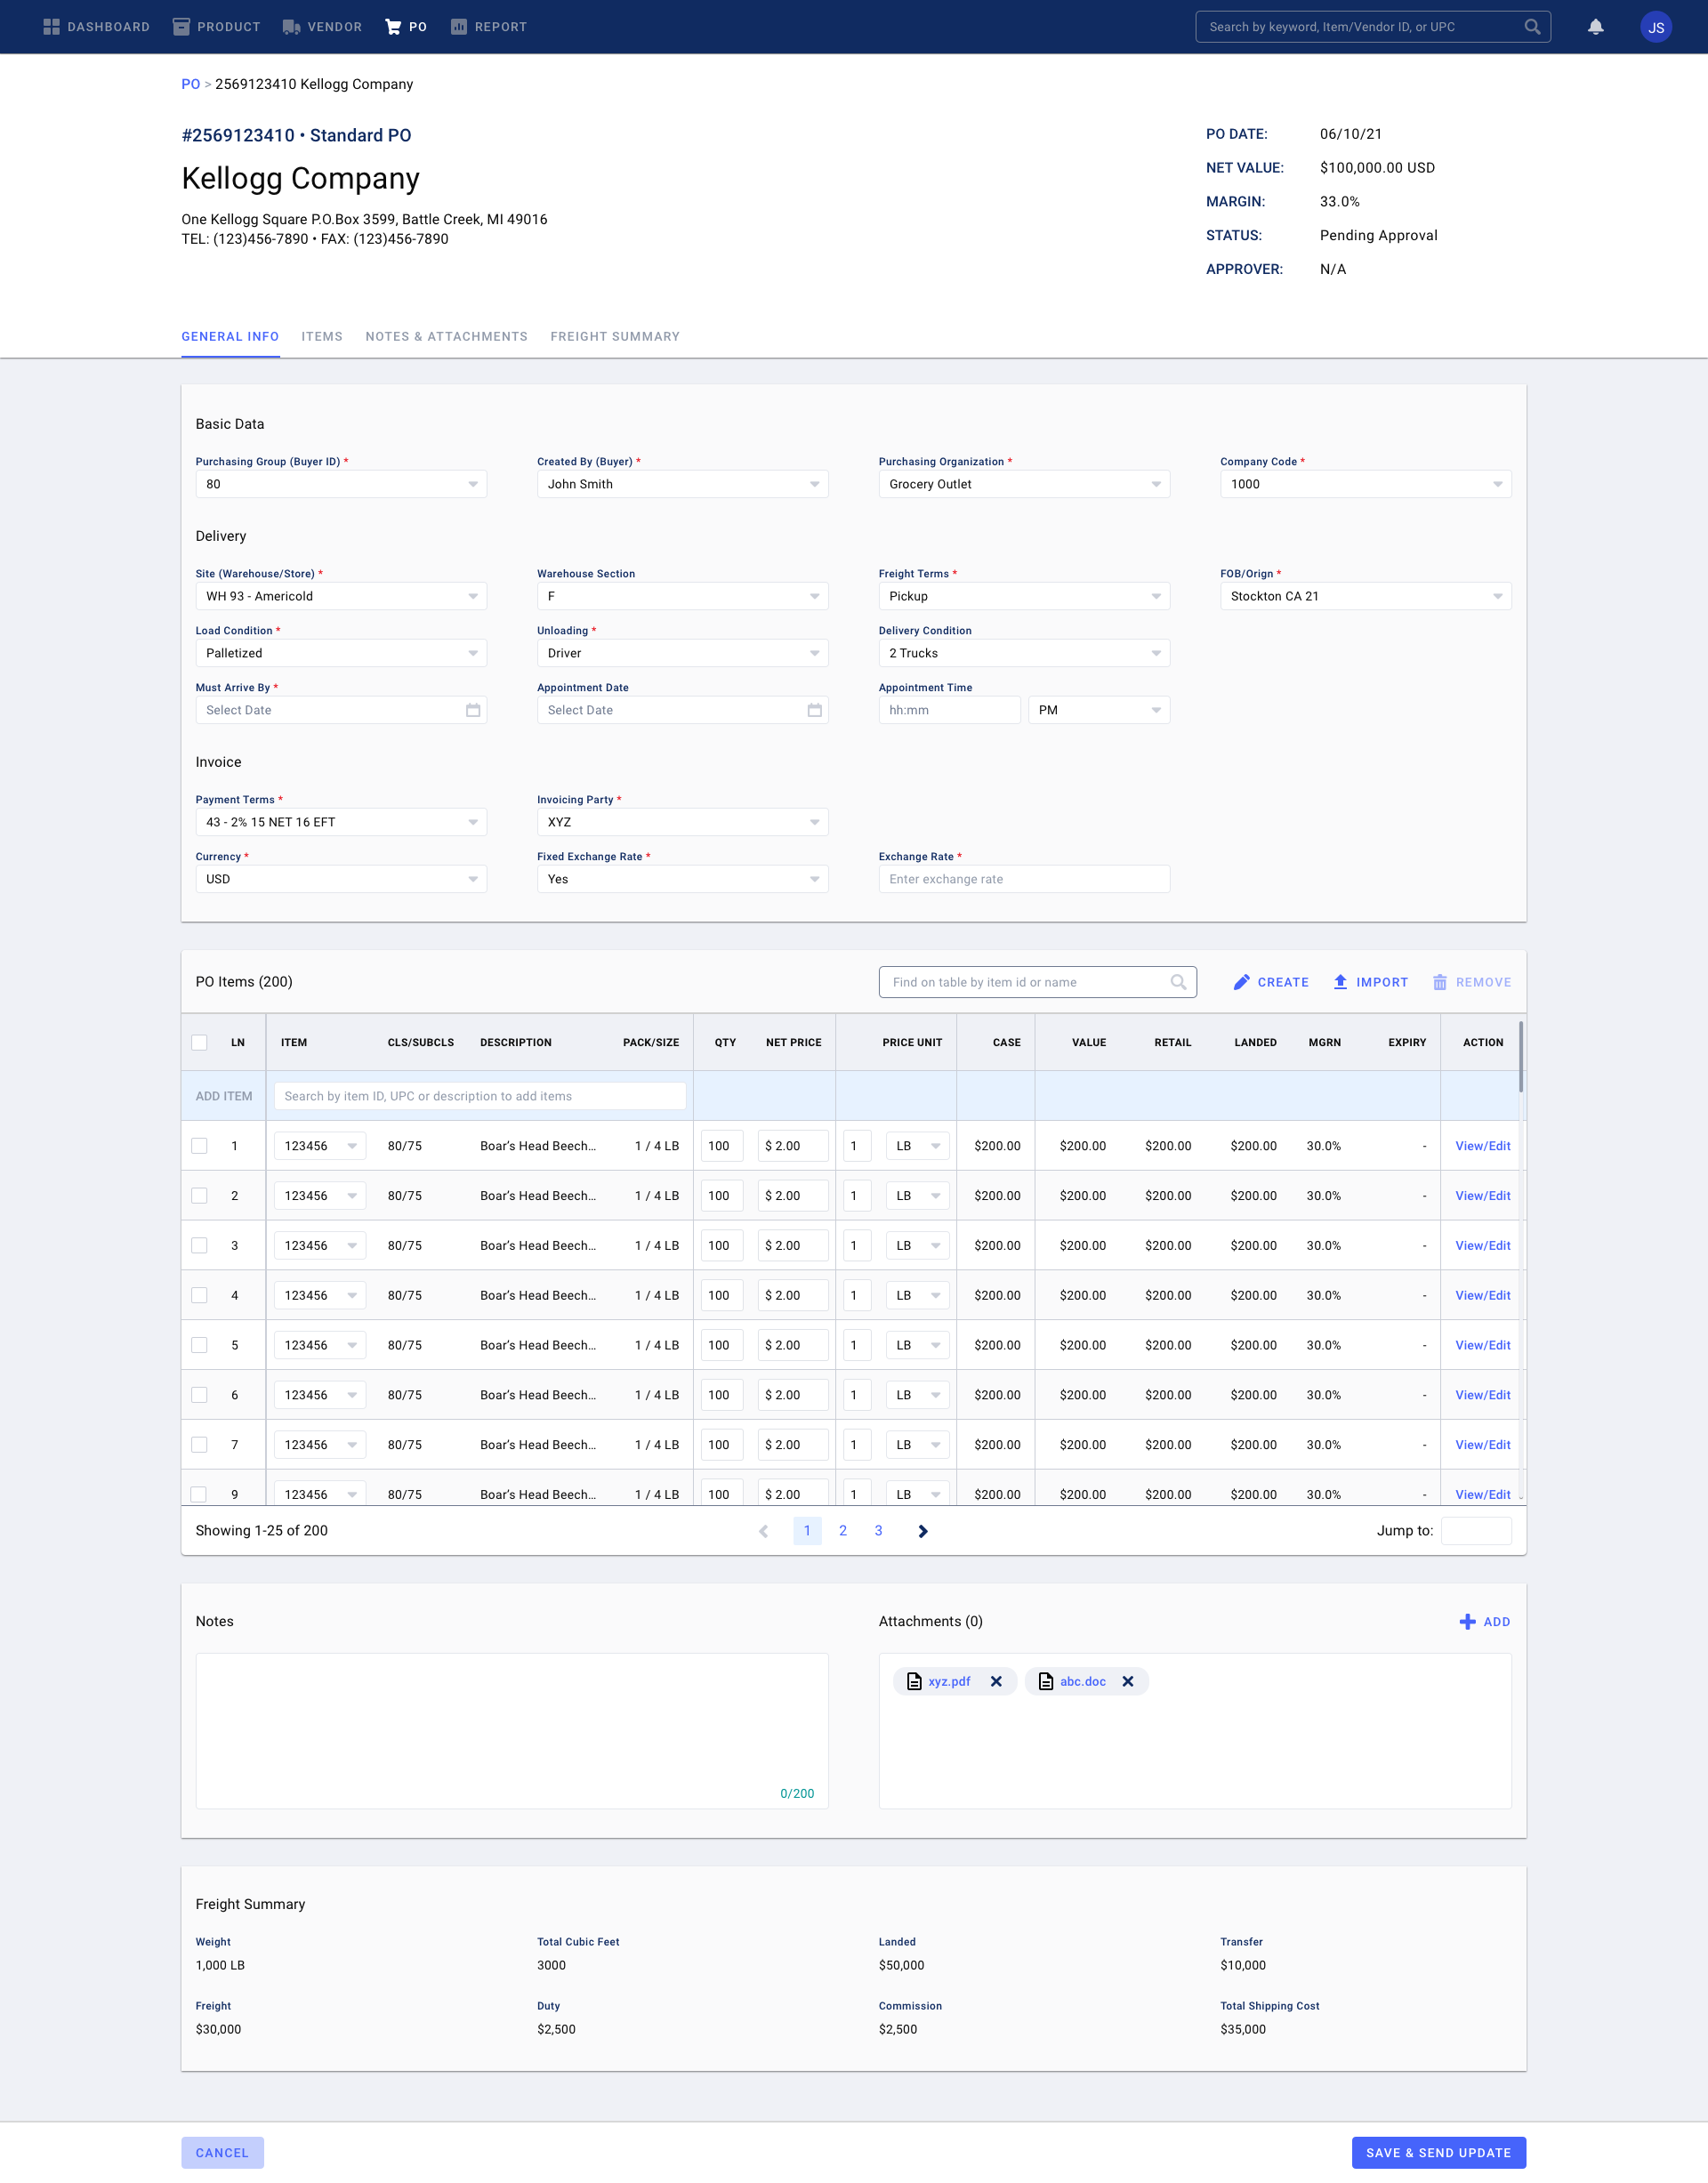Open the Vendor menu in top navigation
Viewport: 1708px width, 2183px height.
pyautogui.click(x=322, y=27)
